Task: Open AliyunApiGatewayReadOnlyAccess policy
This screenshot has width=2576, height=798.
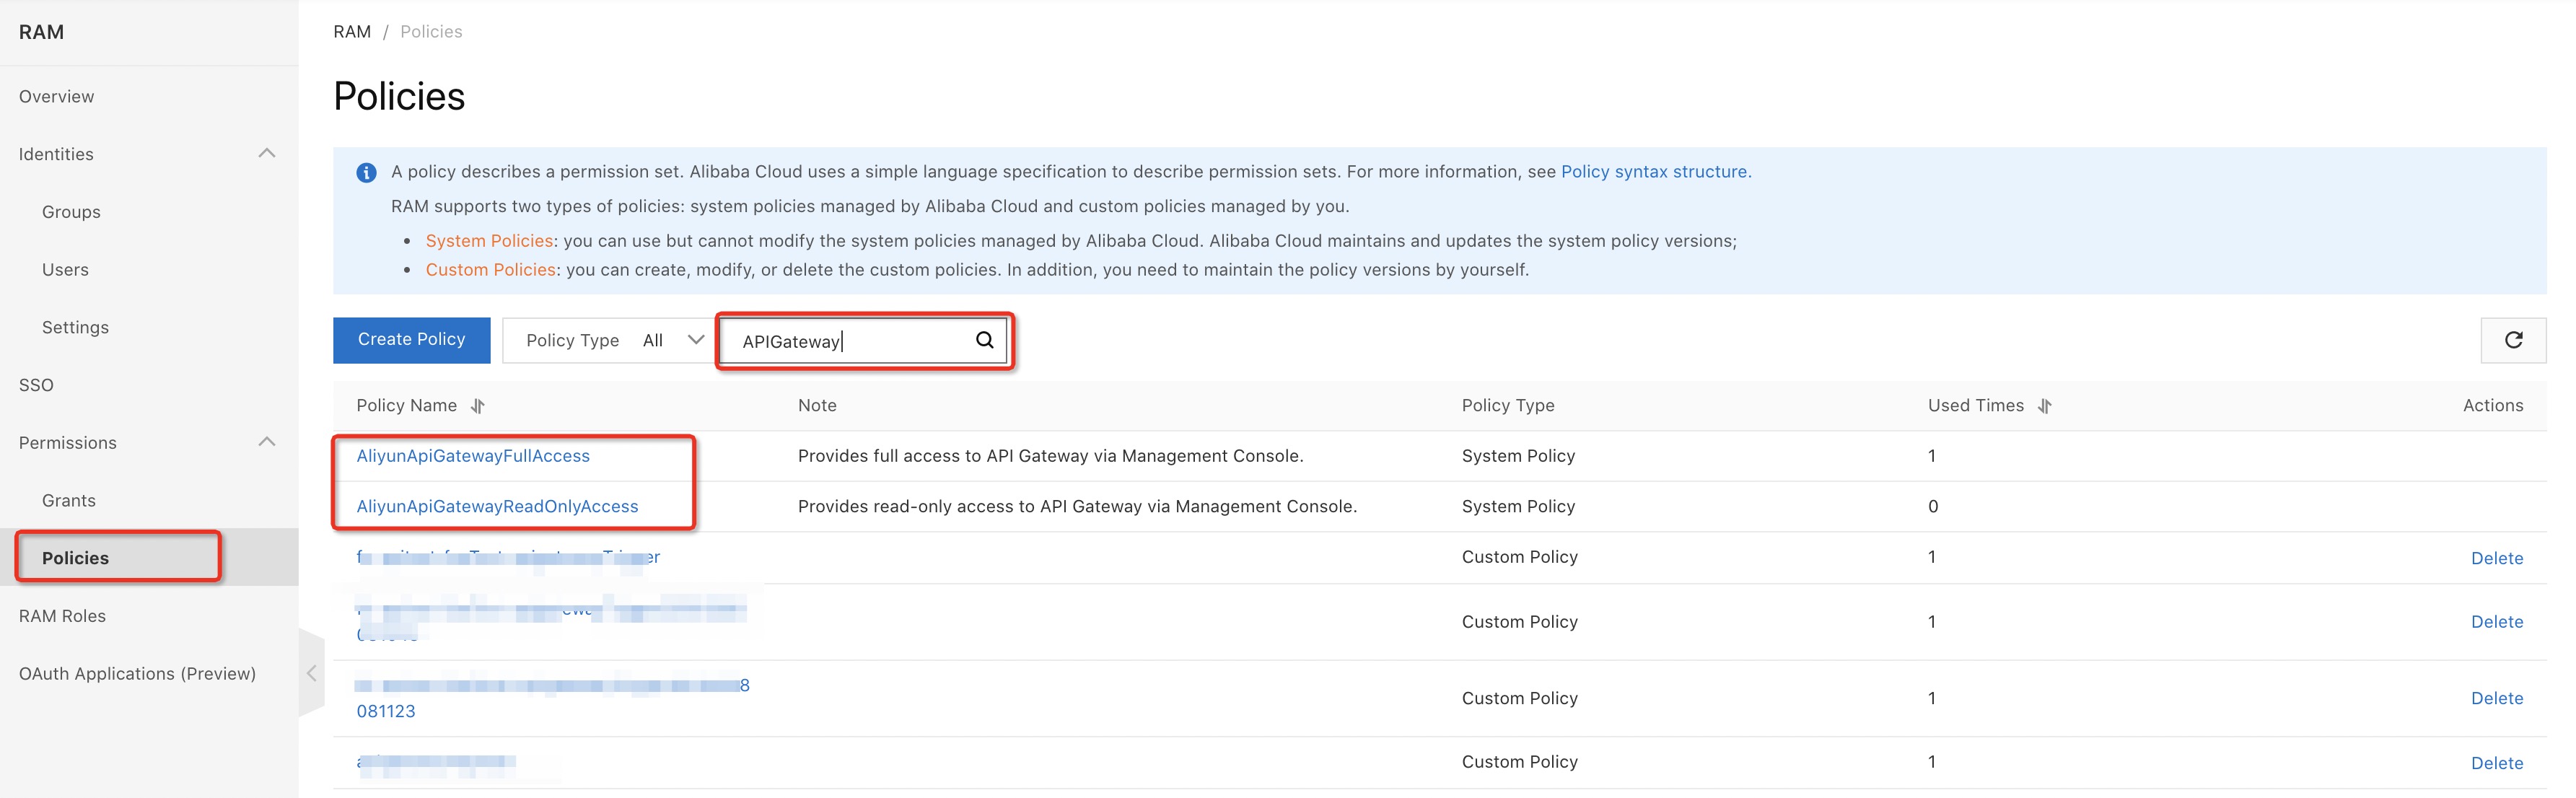Action: 497,507
